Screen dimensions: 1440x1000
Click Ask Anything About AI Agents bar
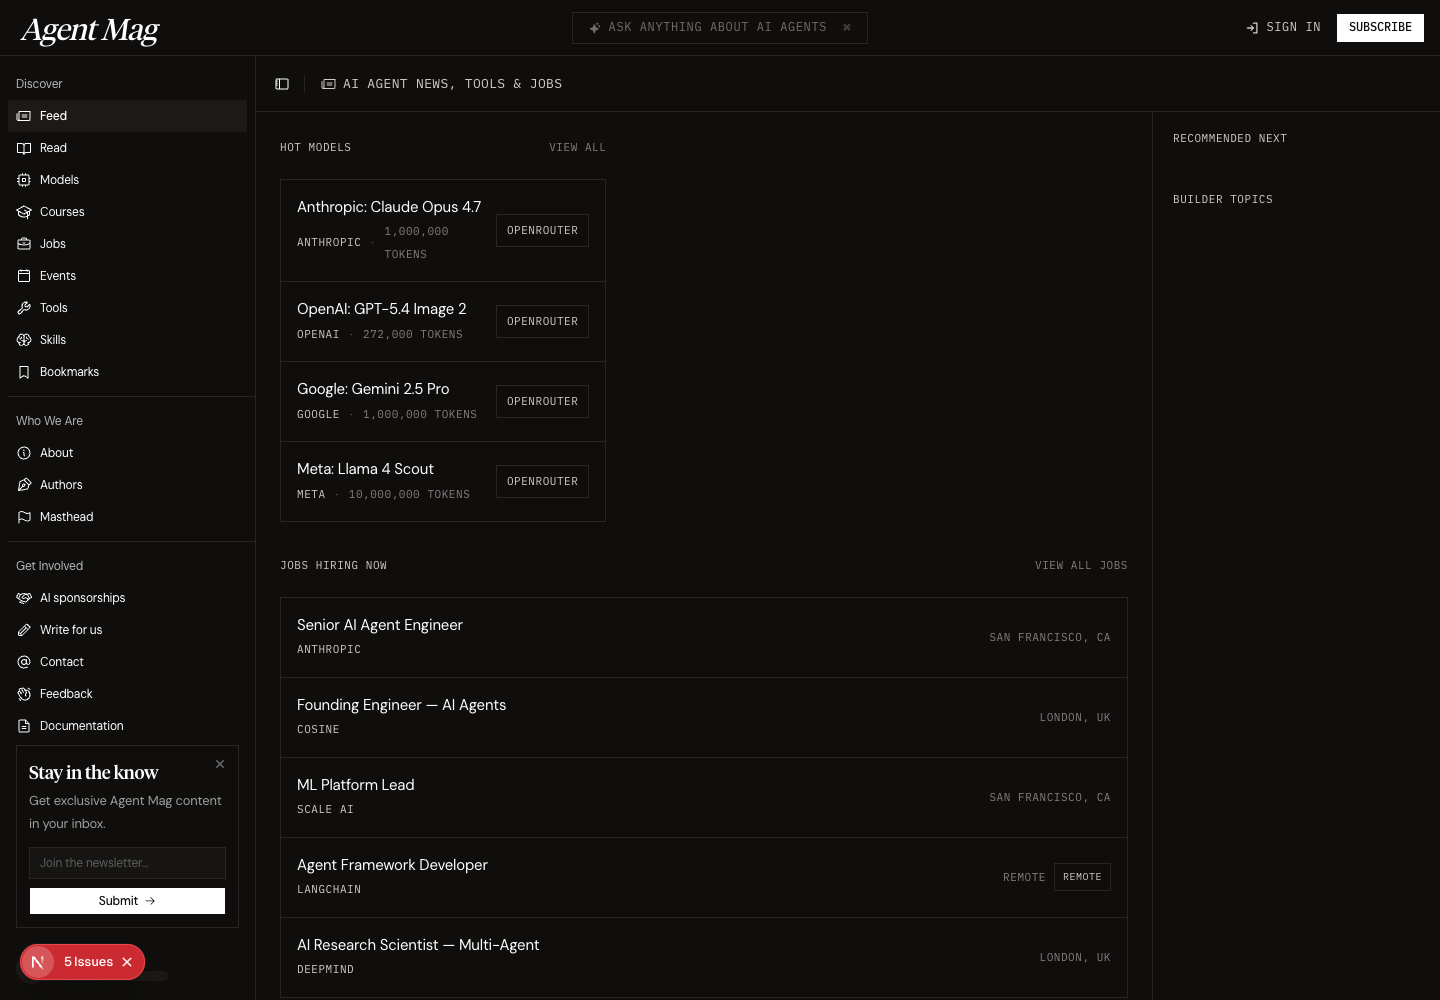tap(718, 28)
